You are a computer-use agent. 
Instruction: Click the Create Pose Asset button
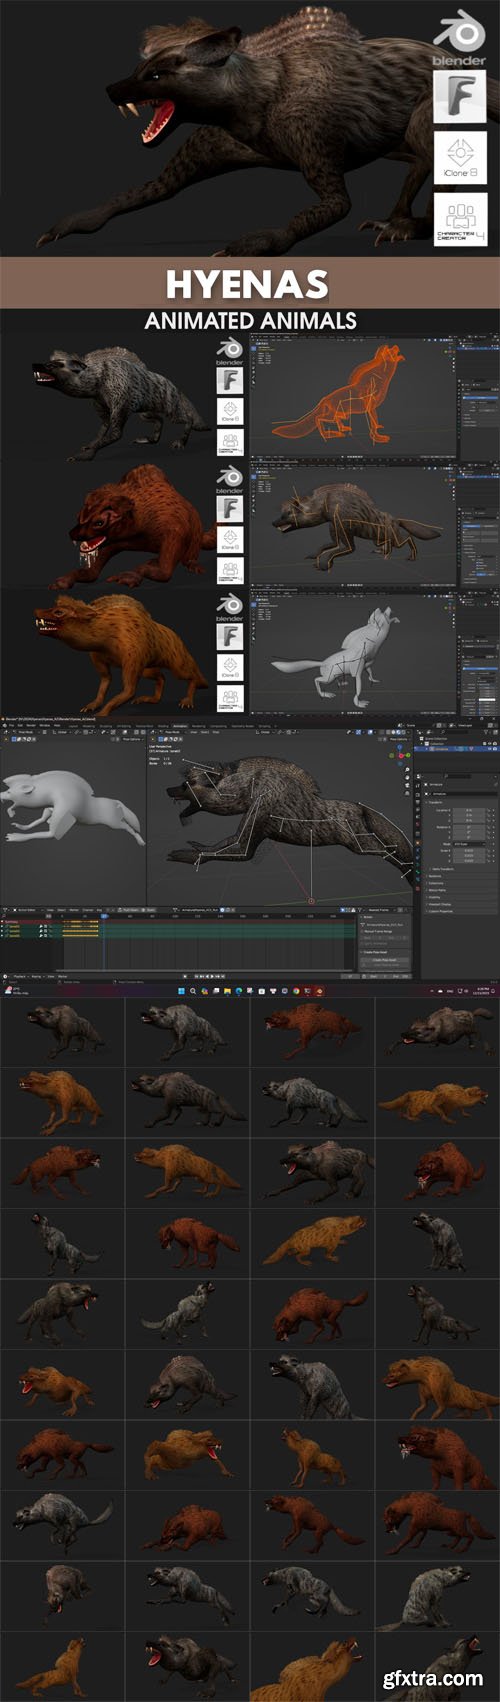tap(385, 959)
